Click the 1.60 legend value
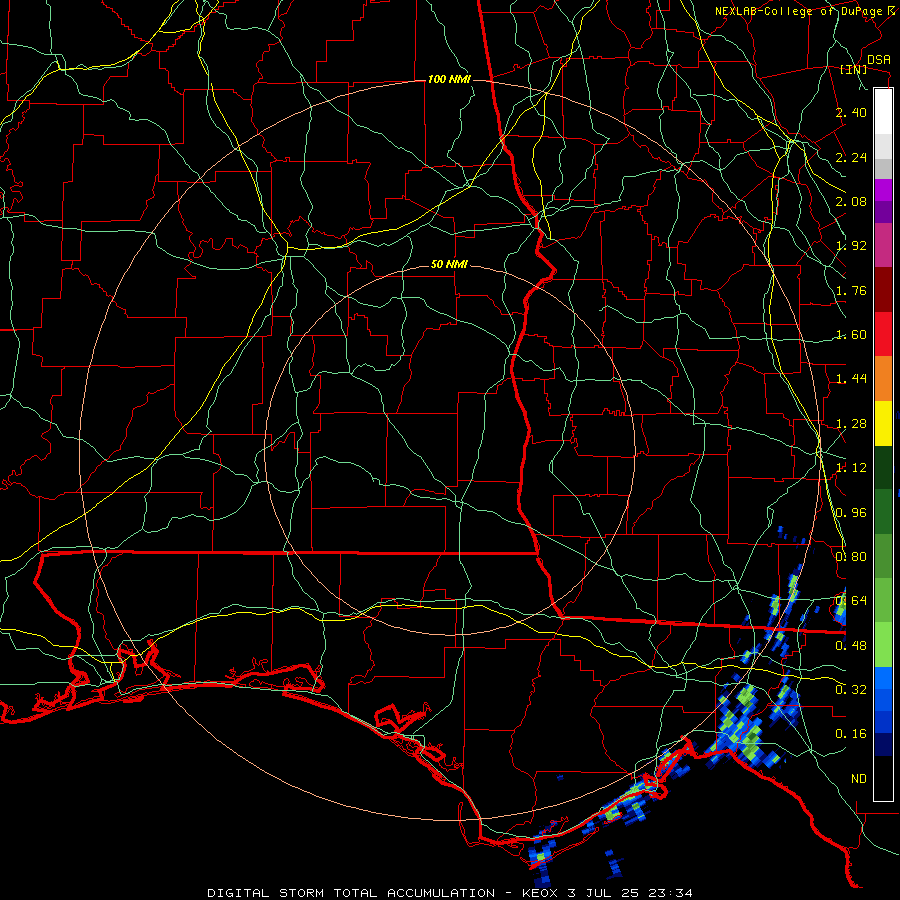This screenshot has height=900, width=900. pos(851,335)
